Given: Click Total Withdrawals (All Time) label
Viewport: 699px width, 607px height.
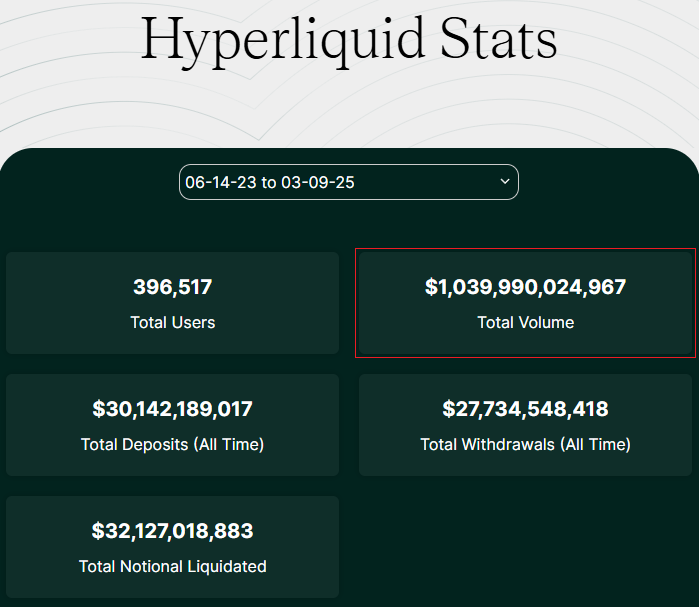Looking at the screenshot, I should [x=526, y=444].
